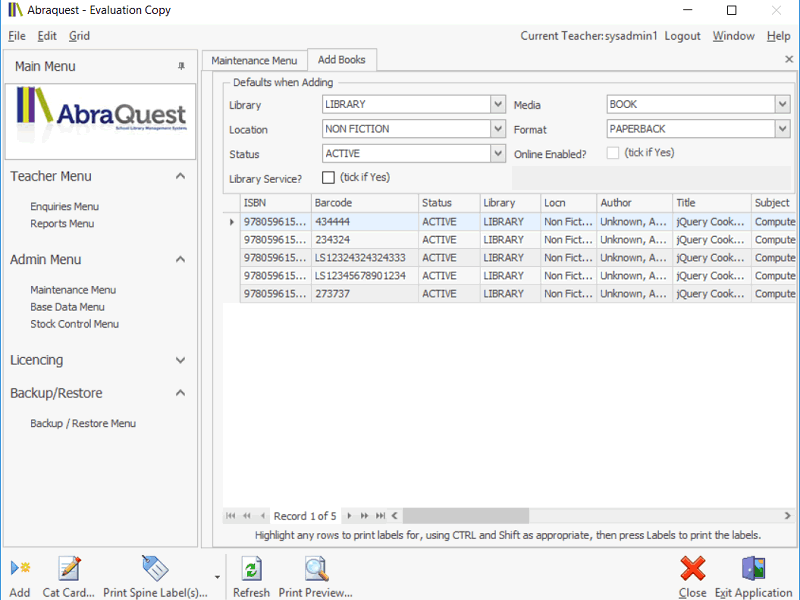800x600 pixels.
Task: Open the Grid menu
Action: (79, 35)
